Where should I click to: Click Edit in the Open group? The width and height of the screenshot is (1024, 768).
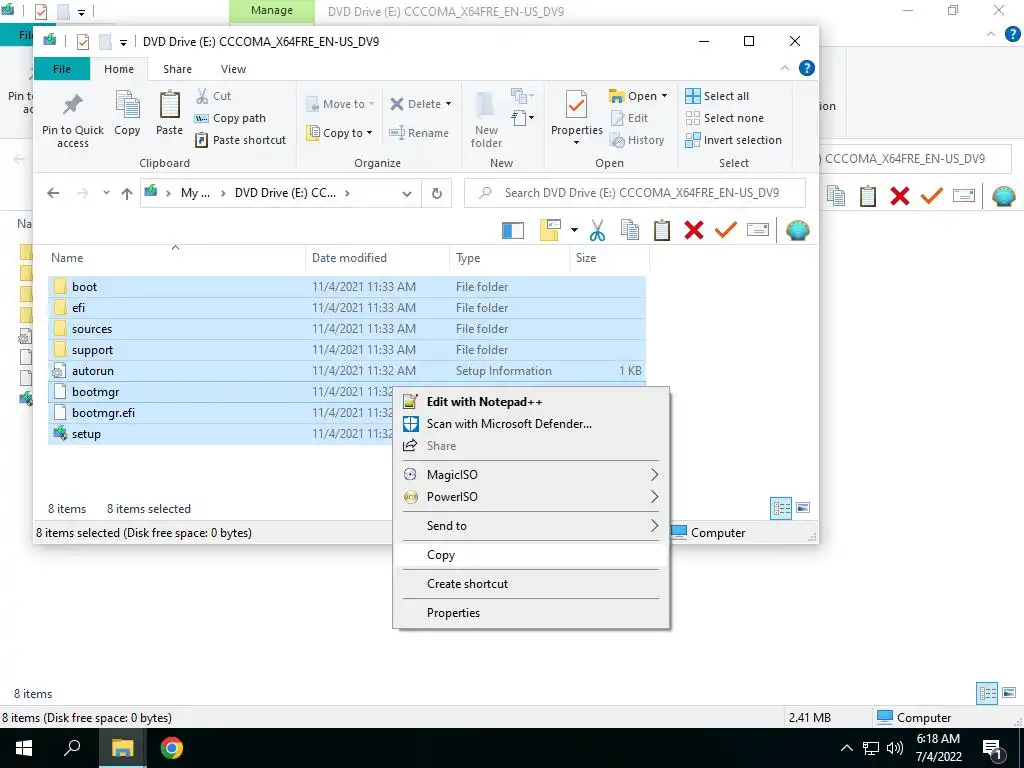pyautogui.click(x=630, y=118)
